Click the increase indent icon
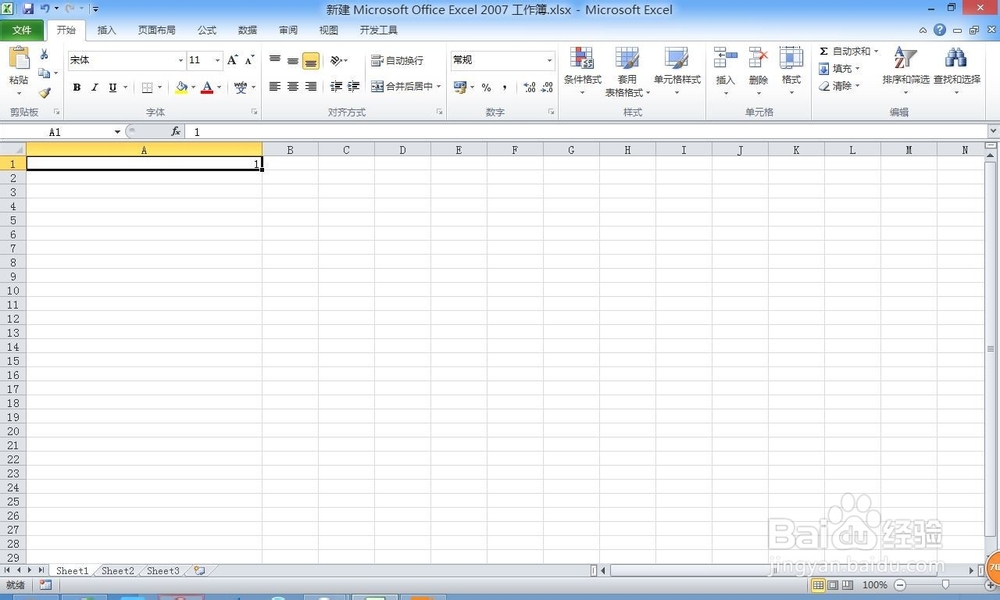 pos(353,86)
